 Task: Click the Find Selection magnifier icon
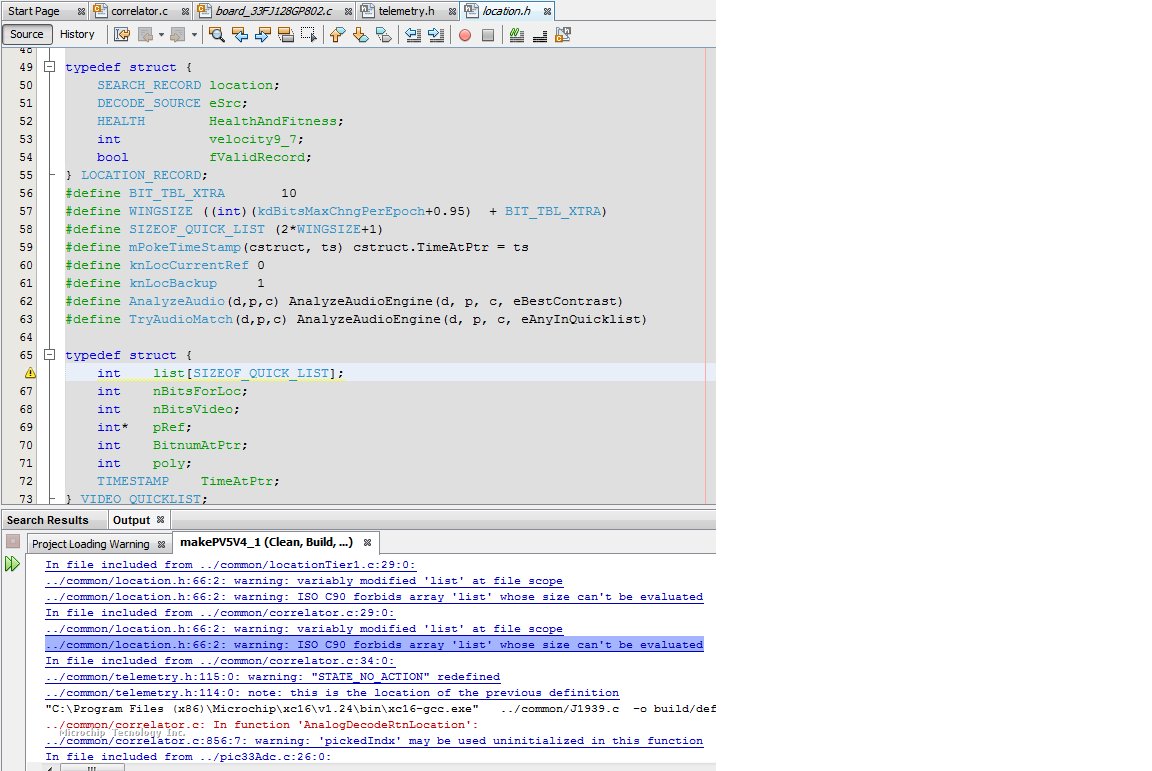tap(216, 34)
